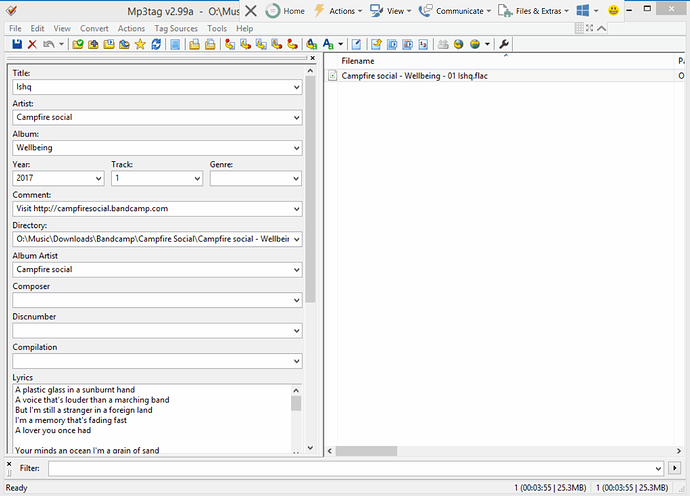690x496 pixels.
Task: Open the Tools menu
Action: click(217, 28)
